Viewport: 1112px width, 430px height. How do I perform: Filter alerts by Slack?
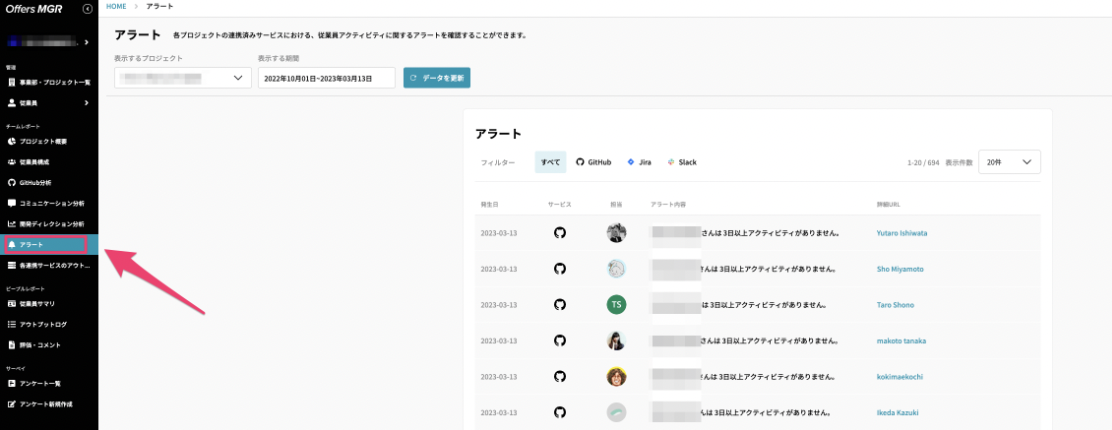point(682,162)
